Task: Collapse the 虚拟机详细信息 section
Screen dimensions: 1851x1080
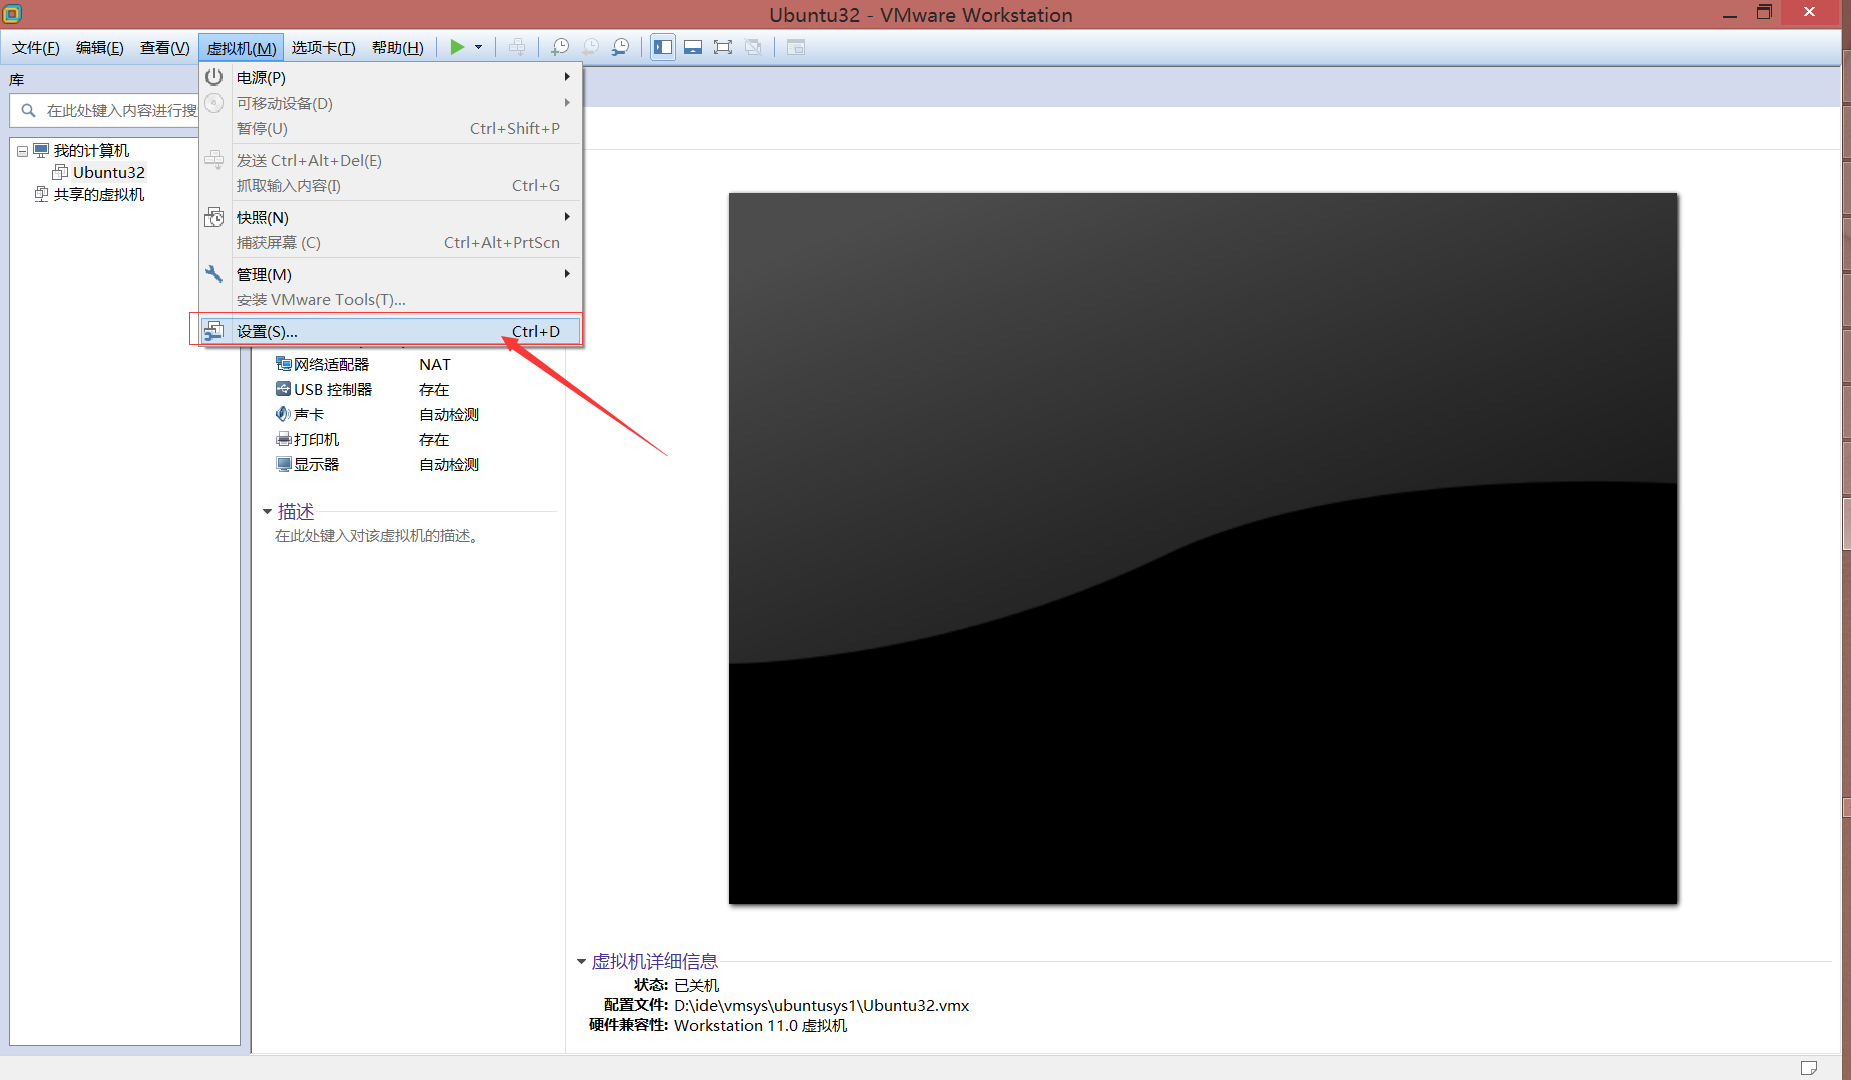Action: coord(581,962)
